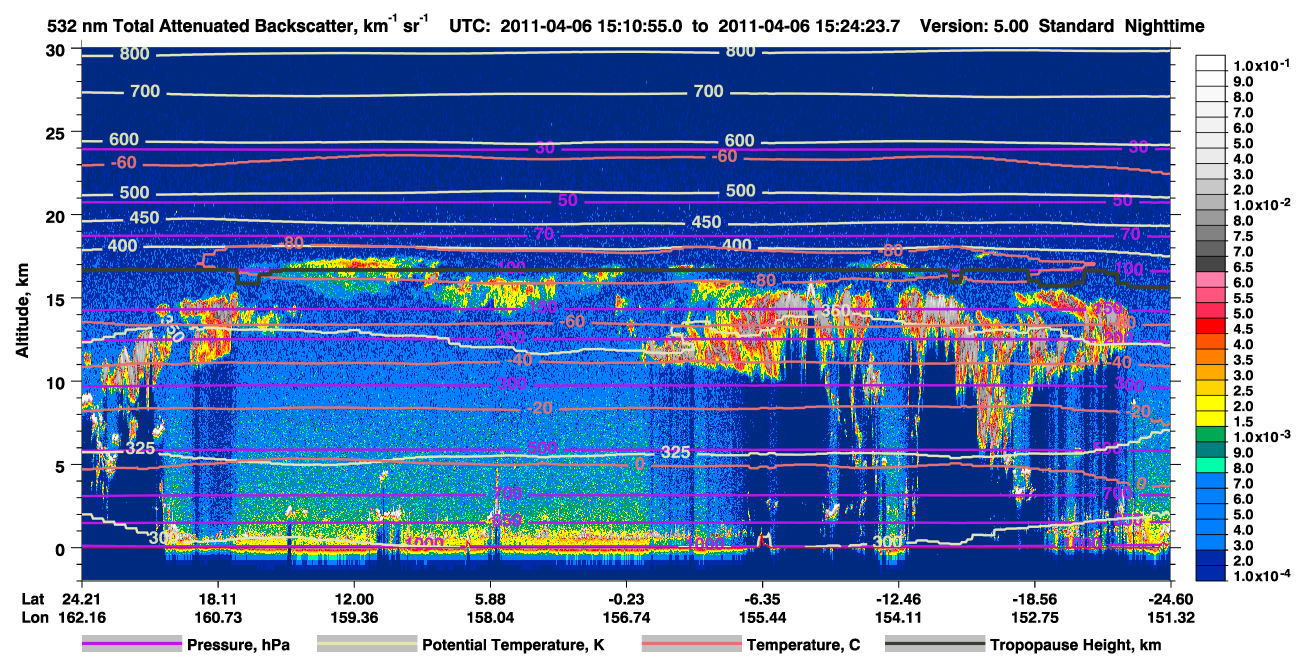The height and width of the screenshot is (667, 1300).
Task: Click the 'Lat' row label
Action: [x=33, y=599]
